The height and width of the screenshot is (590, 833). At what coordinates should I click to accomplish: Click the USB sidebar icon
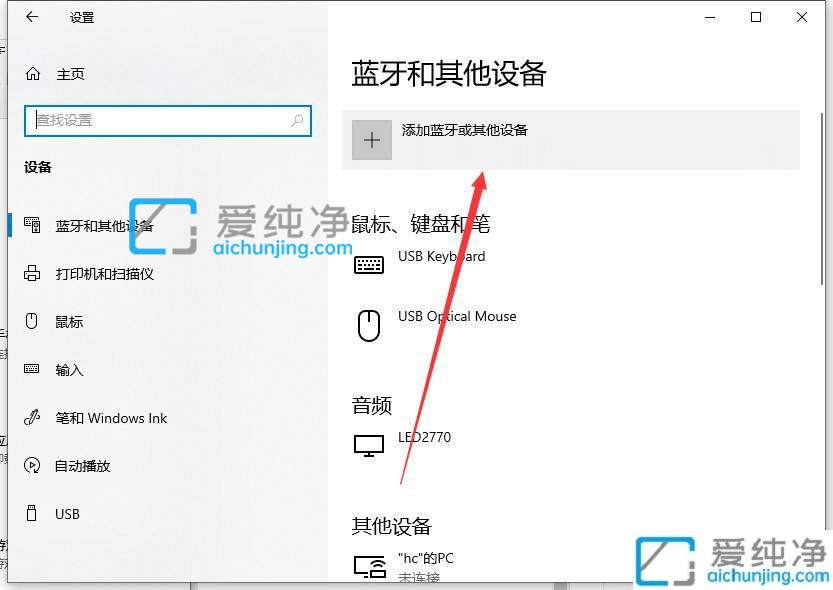pyautogui.click(x=33, y=514)
